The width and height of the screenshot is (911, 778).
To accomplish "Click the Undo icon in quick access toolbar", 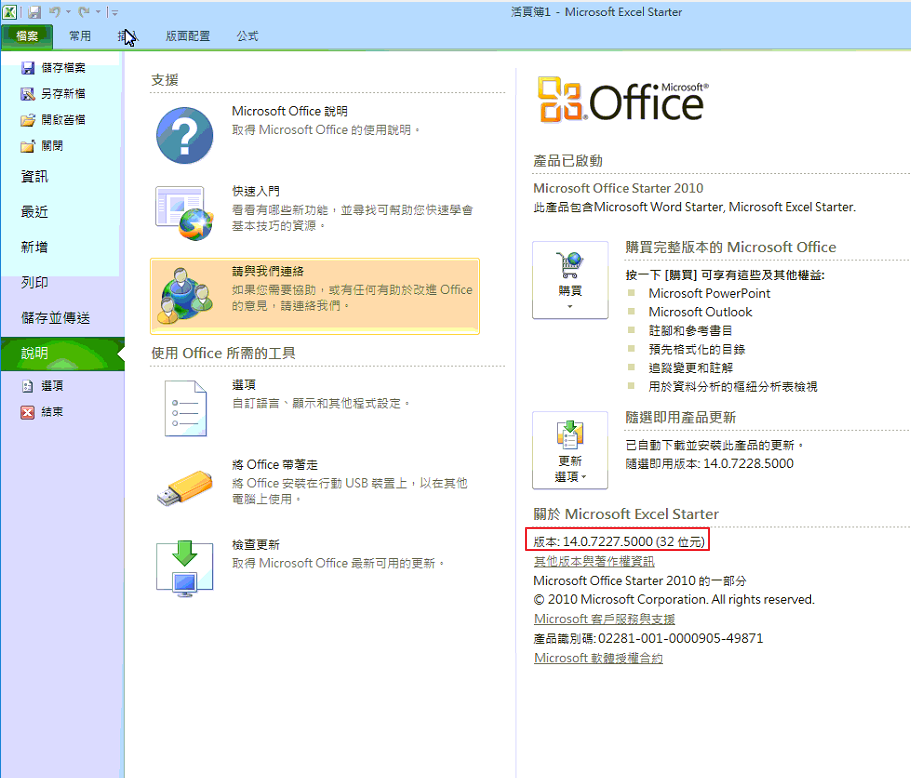I will click(54, 12).
